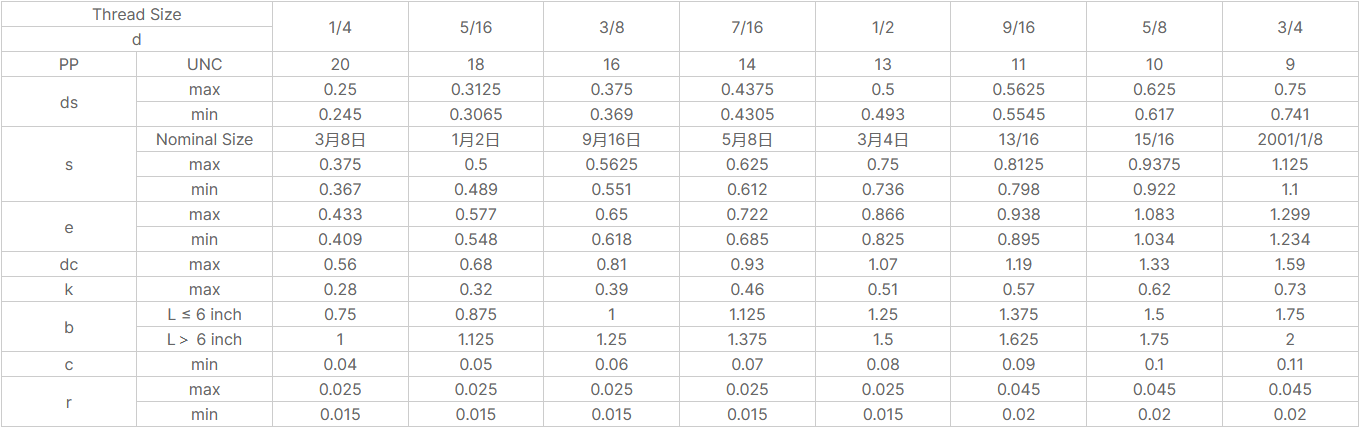
Task: Select the 7/16 thread size column header
Action: (x=747, y=27)
